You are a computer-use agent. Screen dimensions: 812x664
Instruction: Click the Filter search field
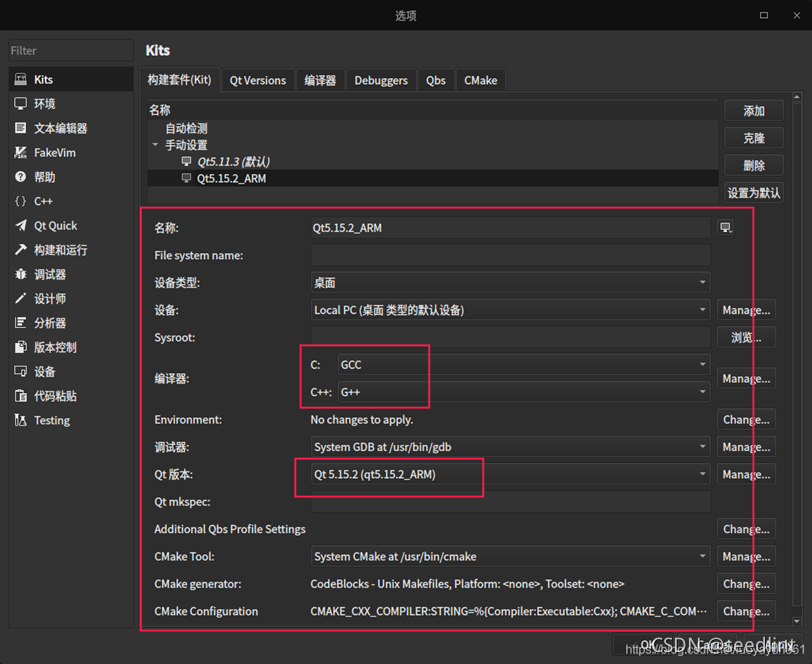[71, 51]
